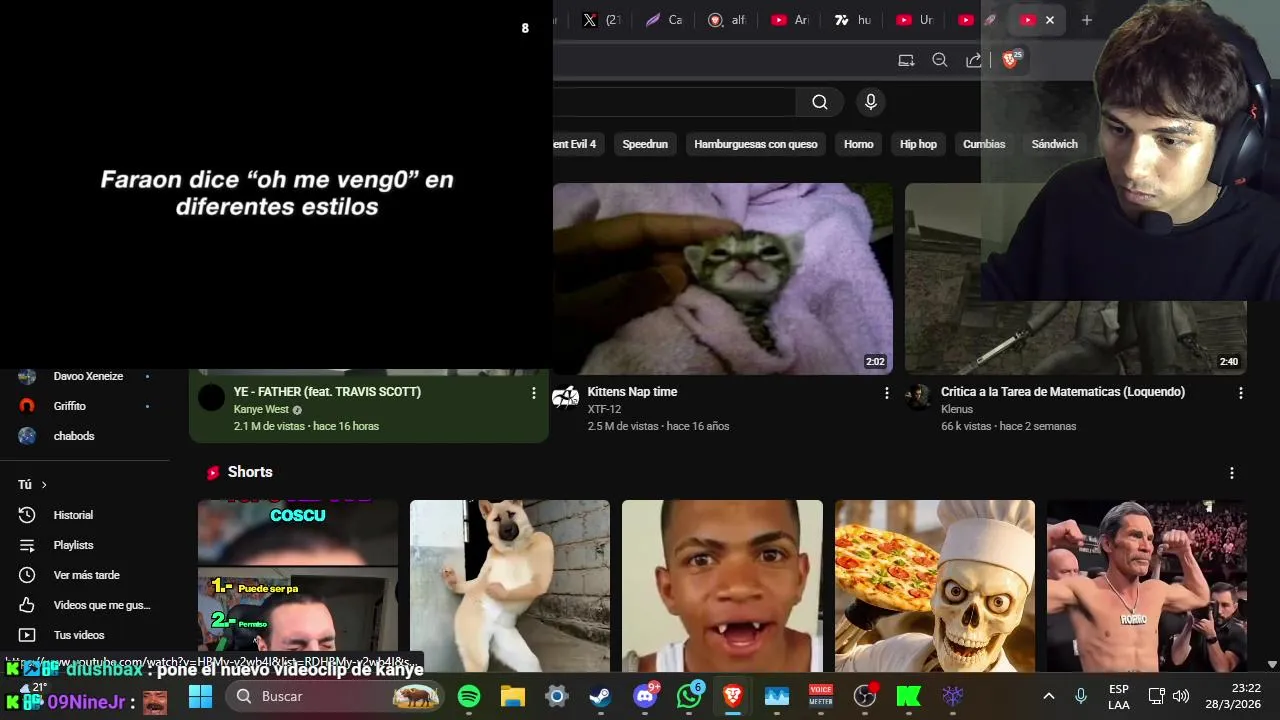
Task: Switch to the 'Ar' YouTube tab
Action: [x=790, y=20]
